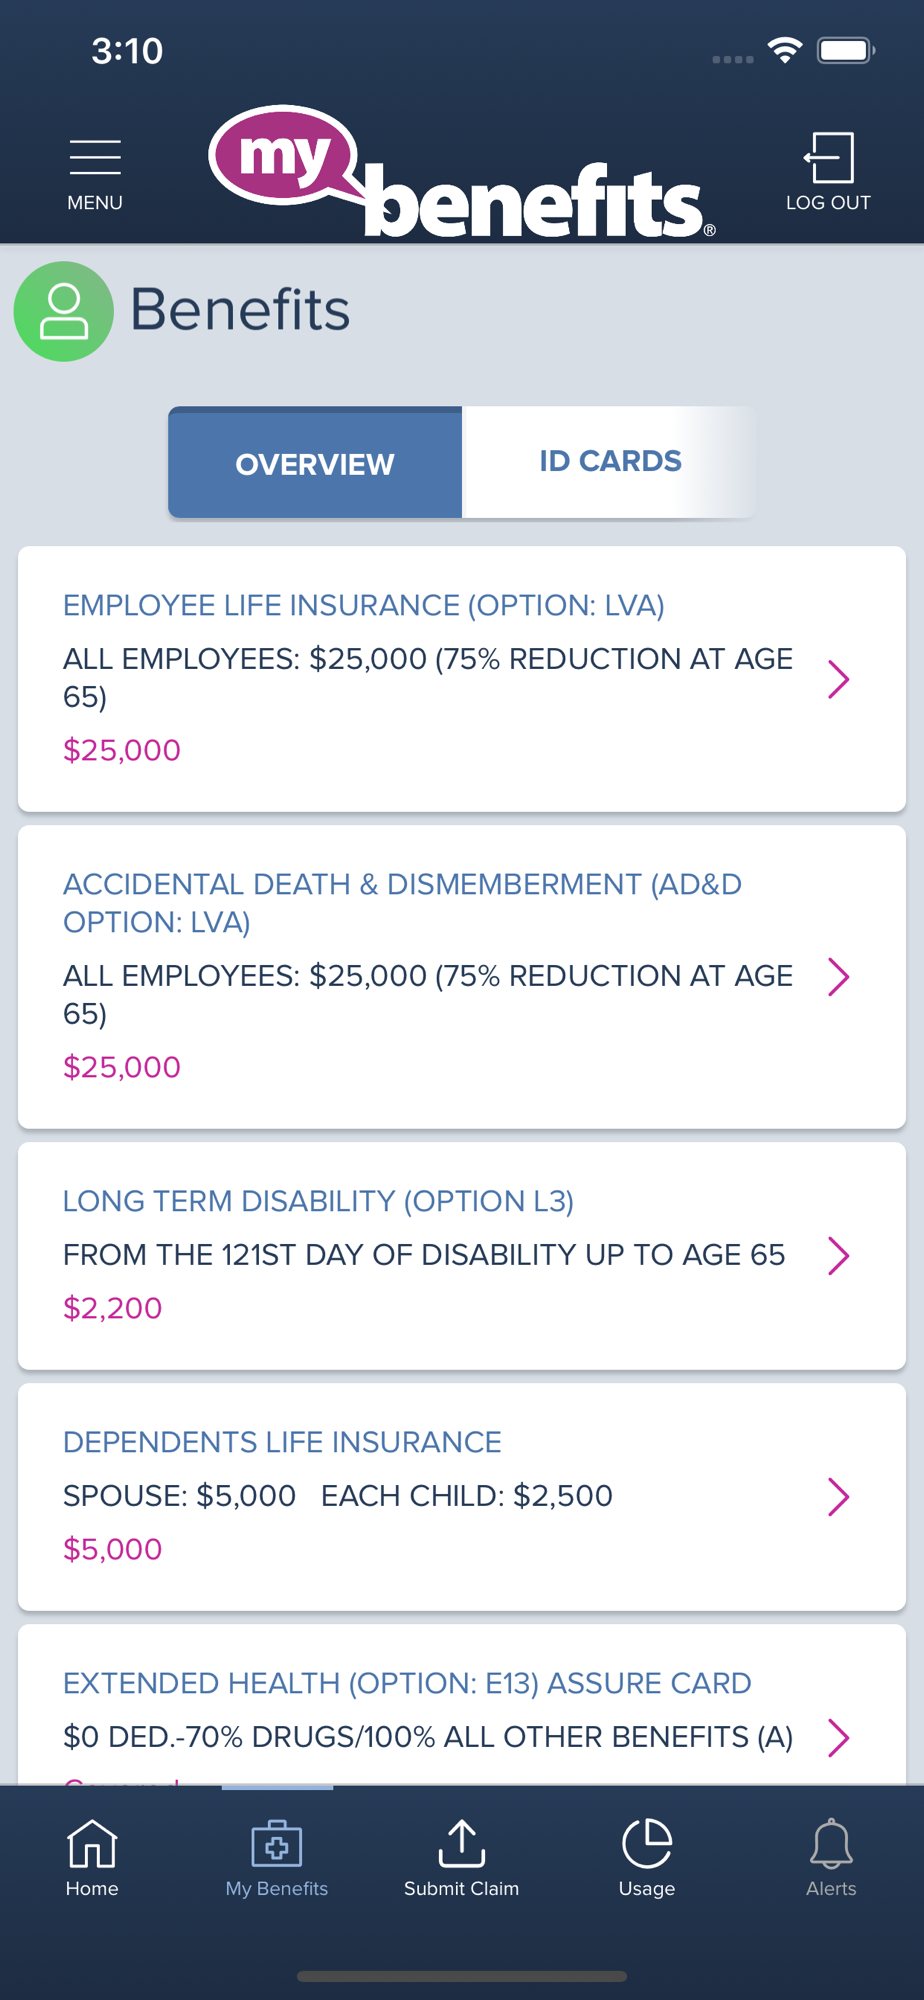The height and width of the screenshot is (2000, 924).
Task: Open the Alerts bell icon
Action: (831, 1843)
